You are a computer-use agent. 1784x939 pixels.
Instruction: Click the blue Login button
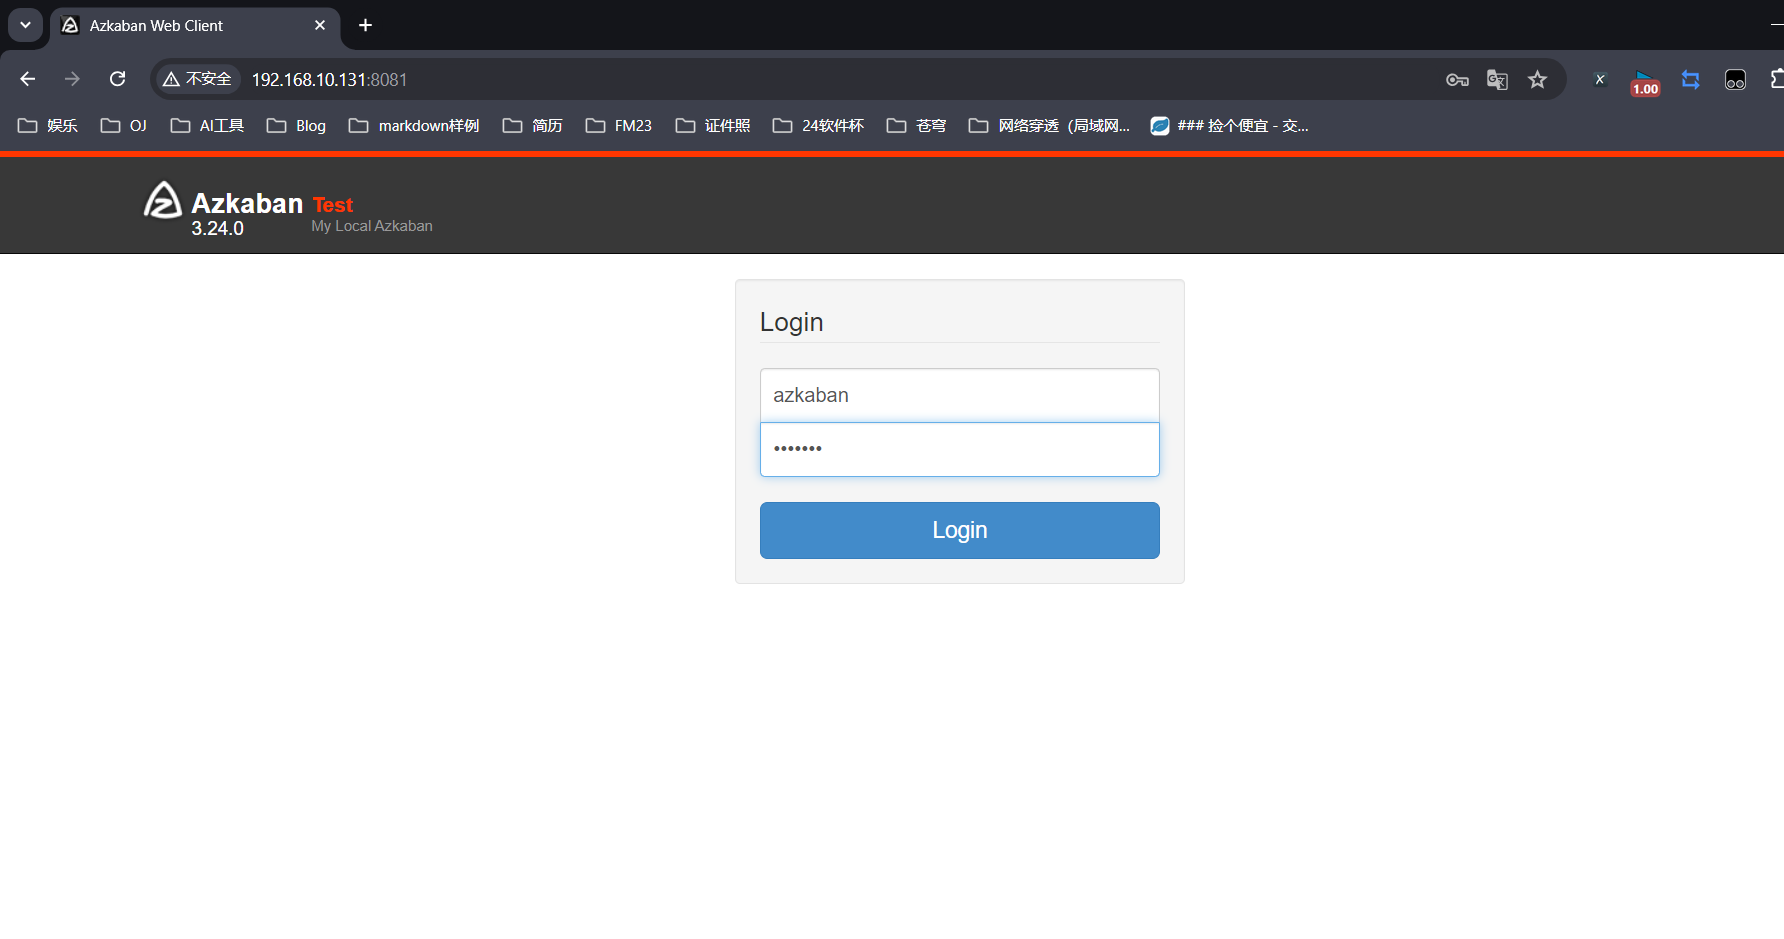click(x=960, y=530)
